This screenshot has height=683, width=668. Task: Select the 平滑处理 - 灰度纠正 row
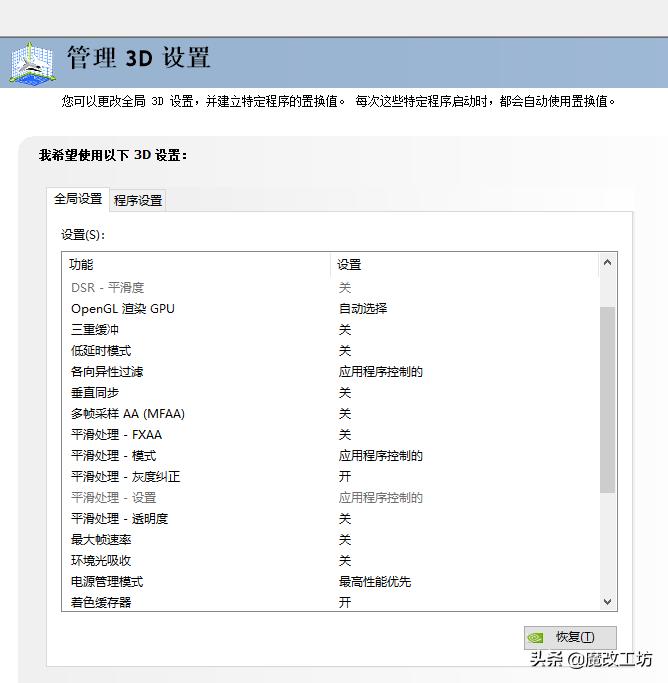point(331,477)
